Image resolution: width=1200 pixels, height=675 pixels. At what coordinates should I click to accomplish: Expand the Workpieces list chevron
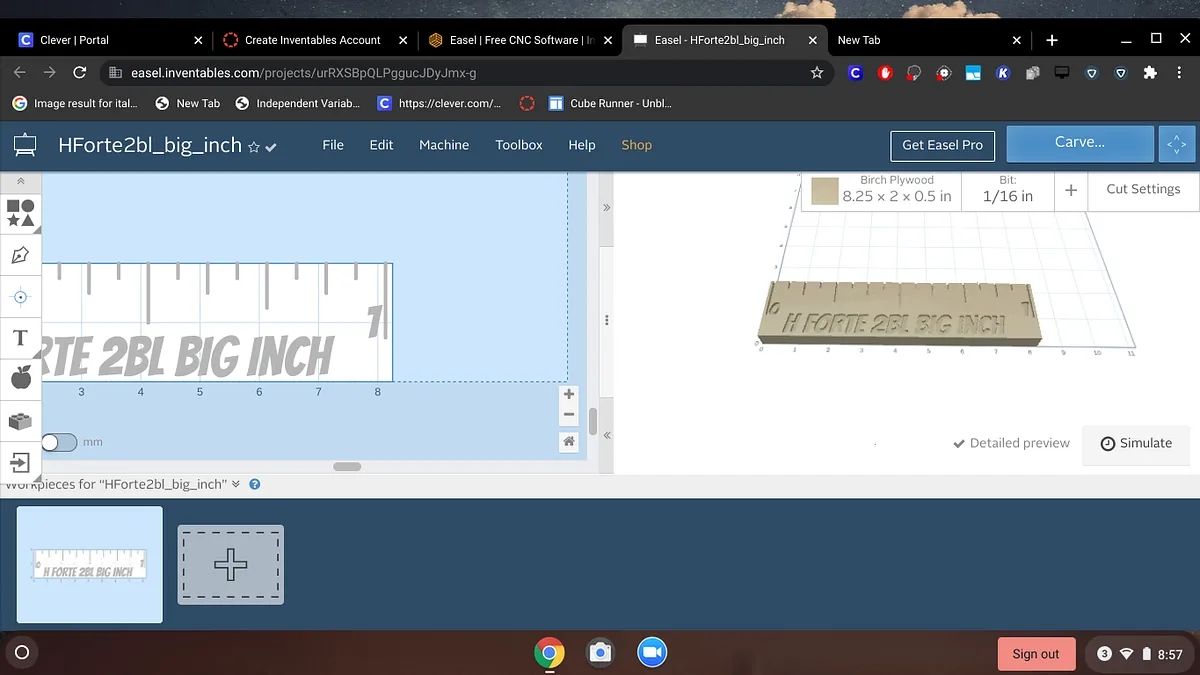point(236,484)
